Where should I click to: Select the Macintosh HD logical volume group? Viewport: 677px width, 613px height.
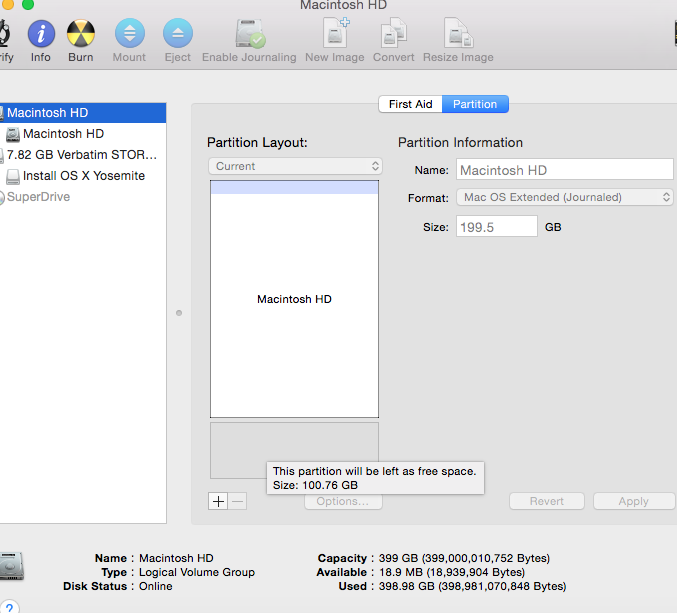83,113
